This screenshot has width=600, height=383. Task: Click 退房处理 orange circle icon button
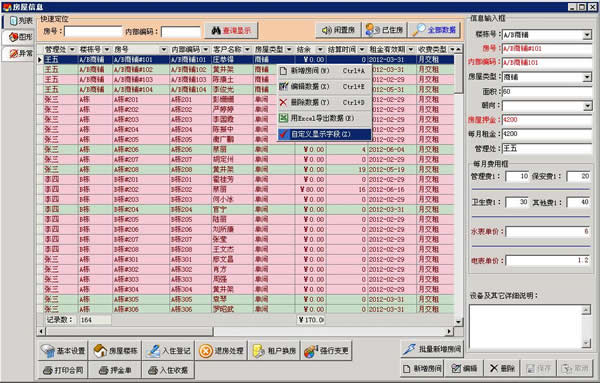click(x=222, y=350)
